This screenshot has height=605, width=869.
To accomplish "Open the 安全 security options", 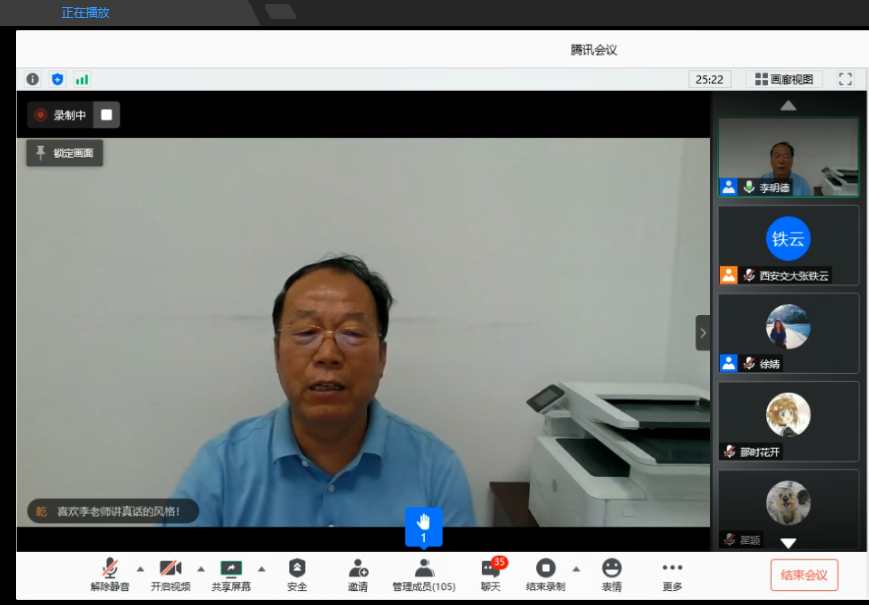I will 297,575.
